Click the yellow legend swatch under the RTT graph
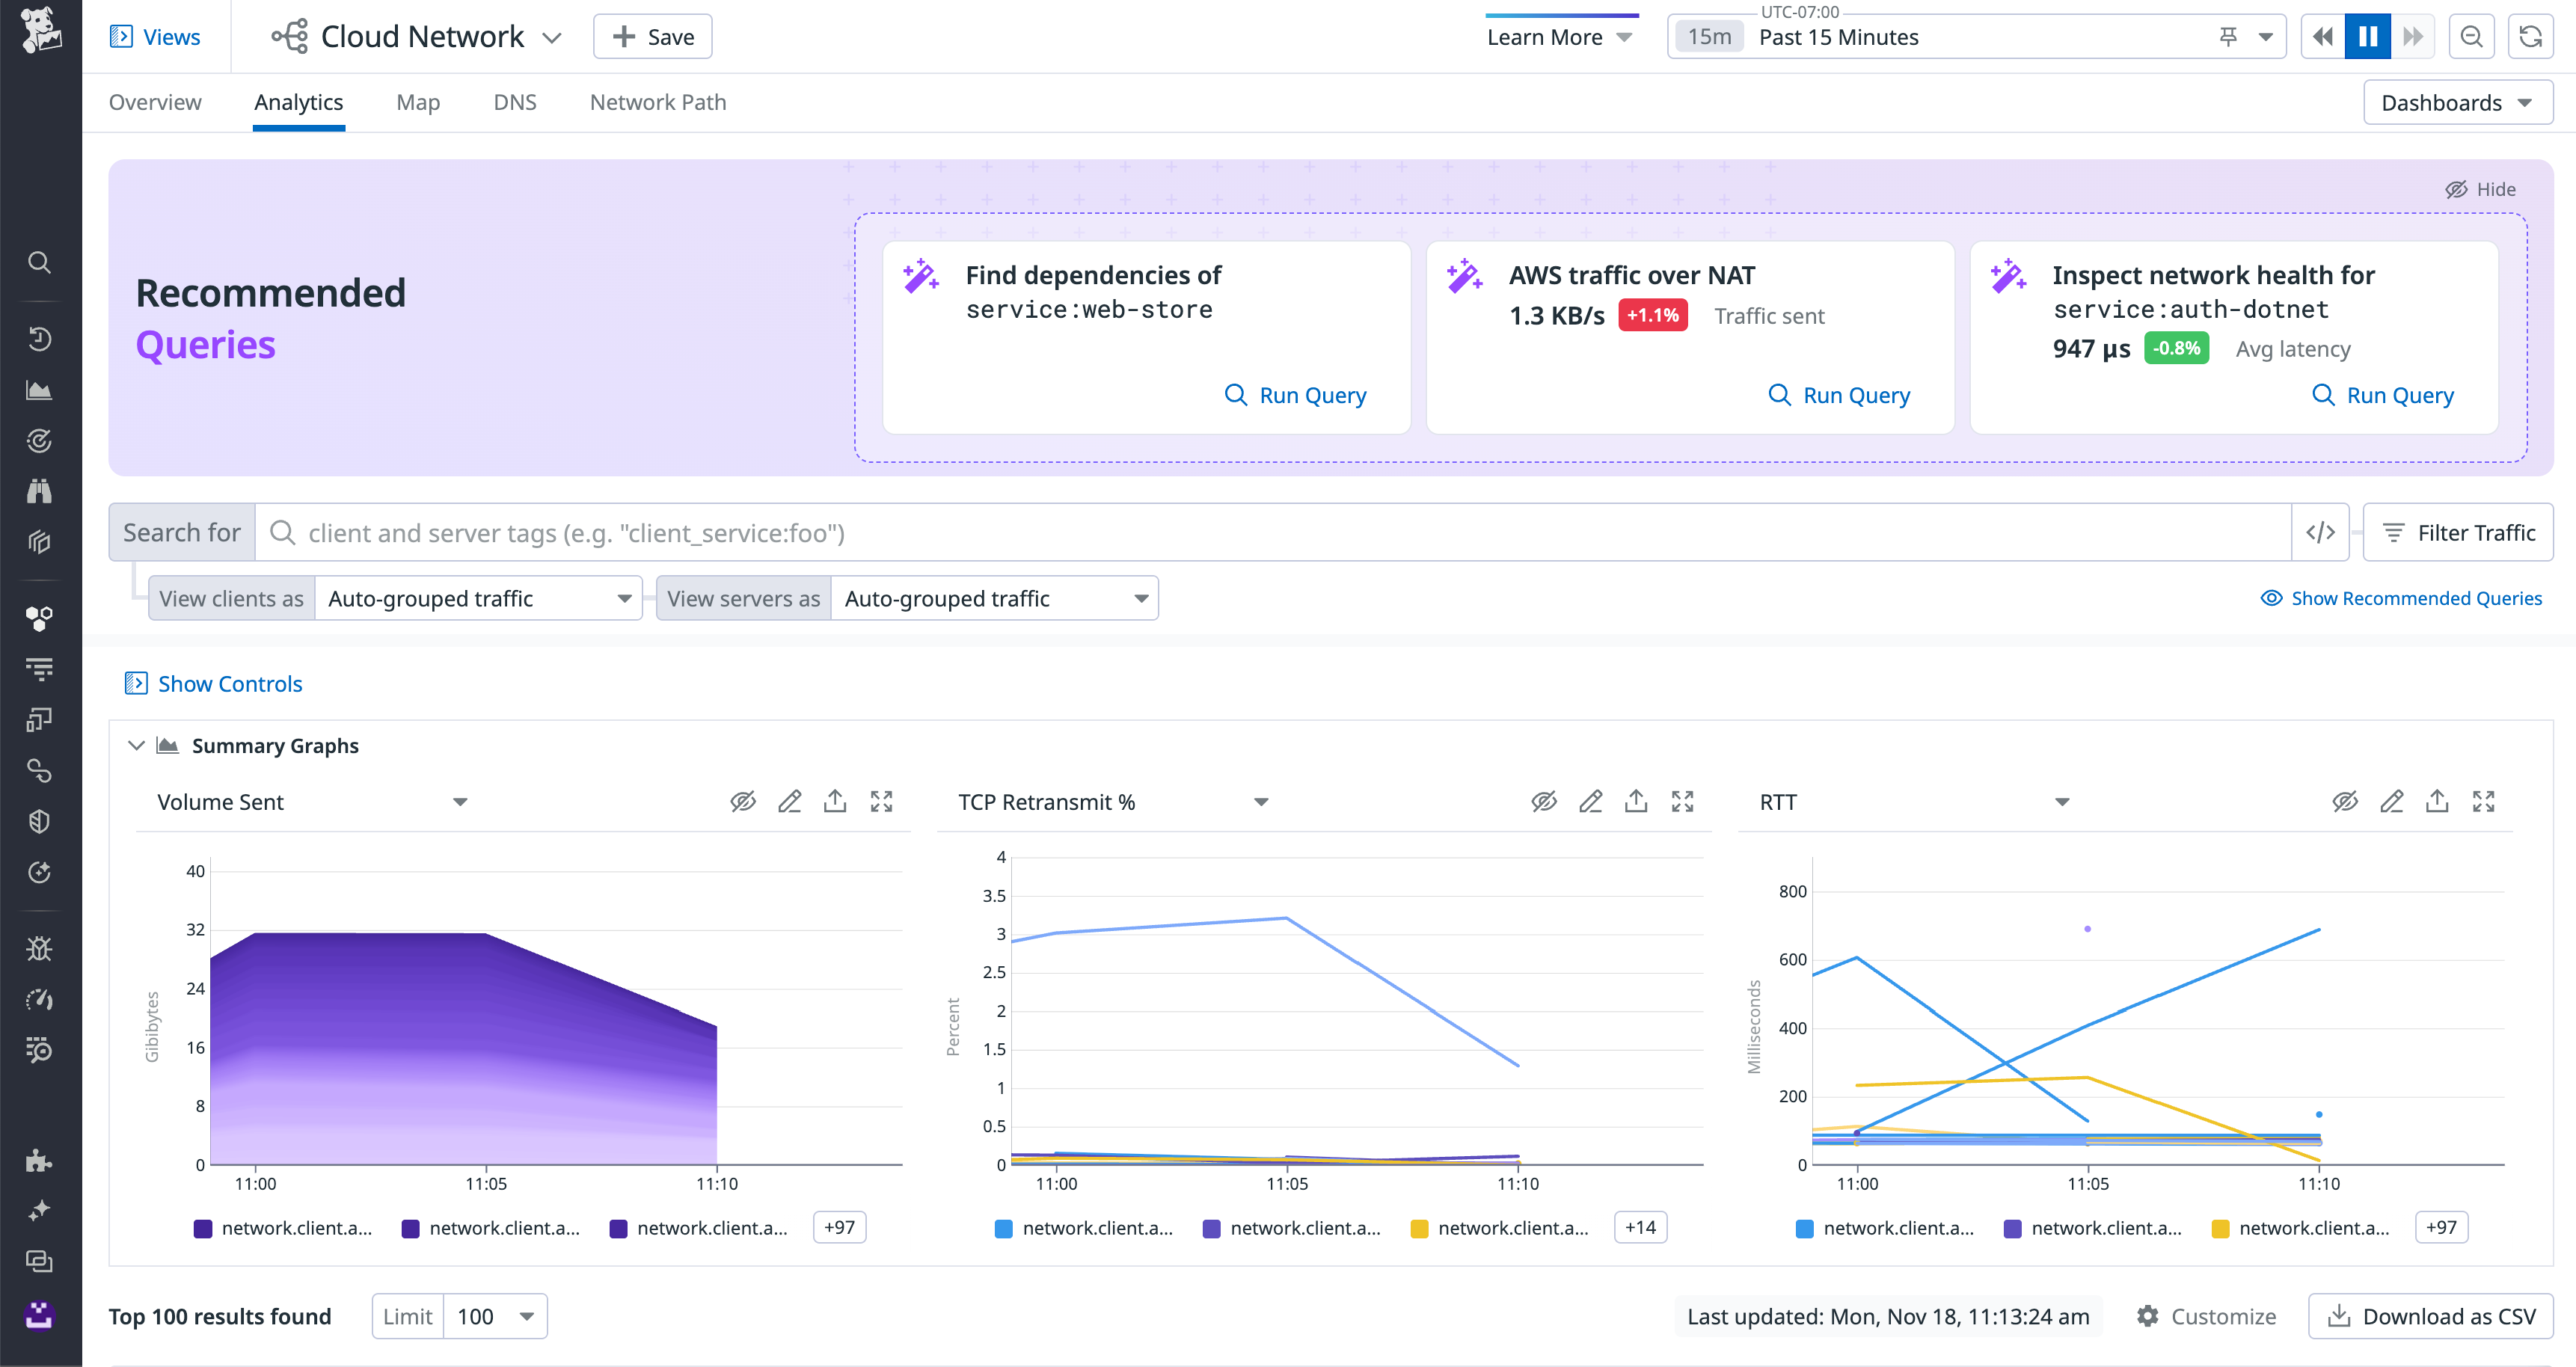This screenshot has height=1367, width=2576. [x=2219, y=1227]
